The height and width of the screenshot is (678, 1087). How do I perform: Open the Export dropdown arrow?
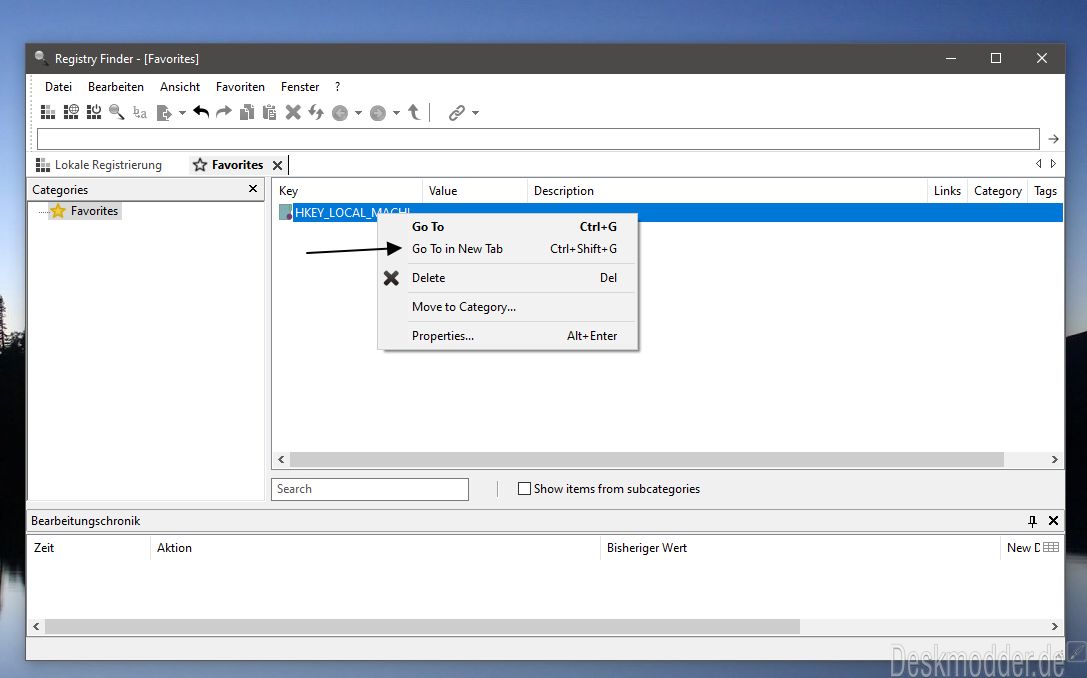(x=182, y=112)
